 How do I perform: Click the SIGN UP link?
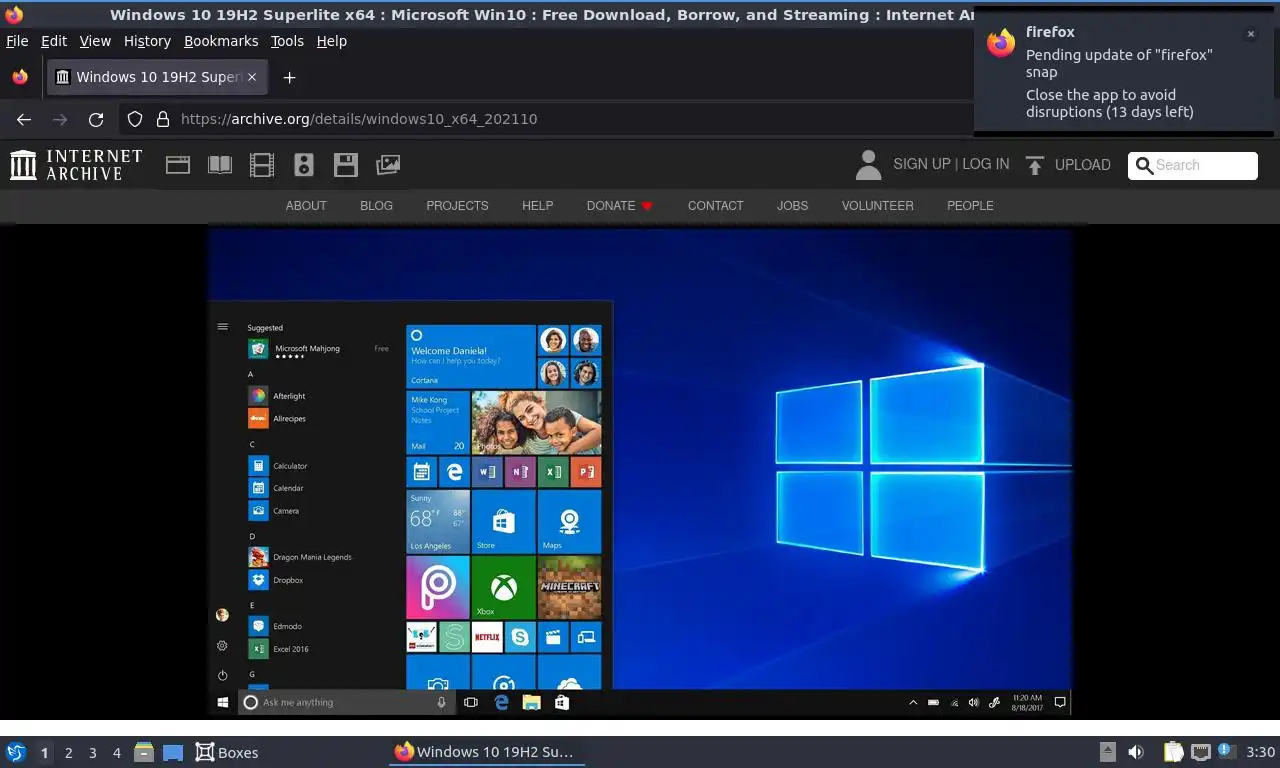921,164
